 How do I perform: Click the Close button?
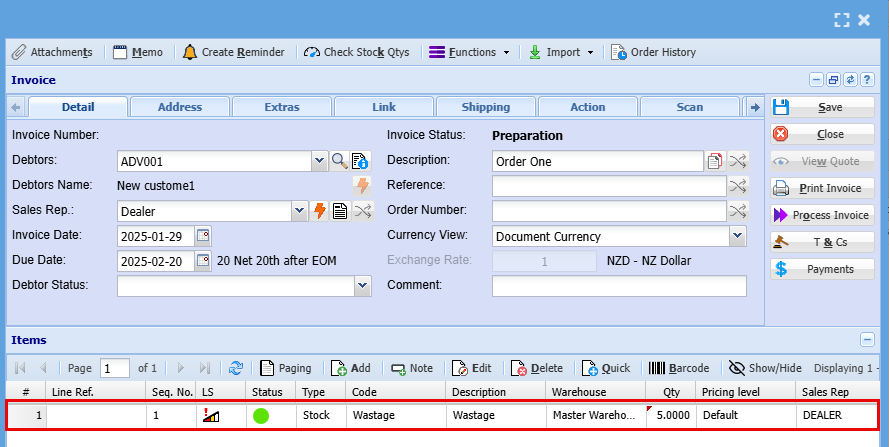(822, 134)
